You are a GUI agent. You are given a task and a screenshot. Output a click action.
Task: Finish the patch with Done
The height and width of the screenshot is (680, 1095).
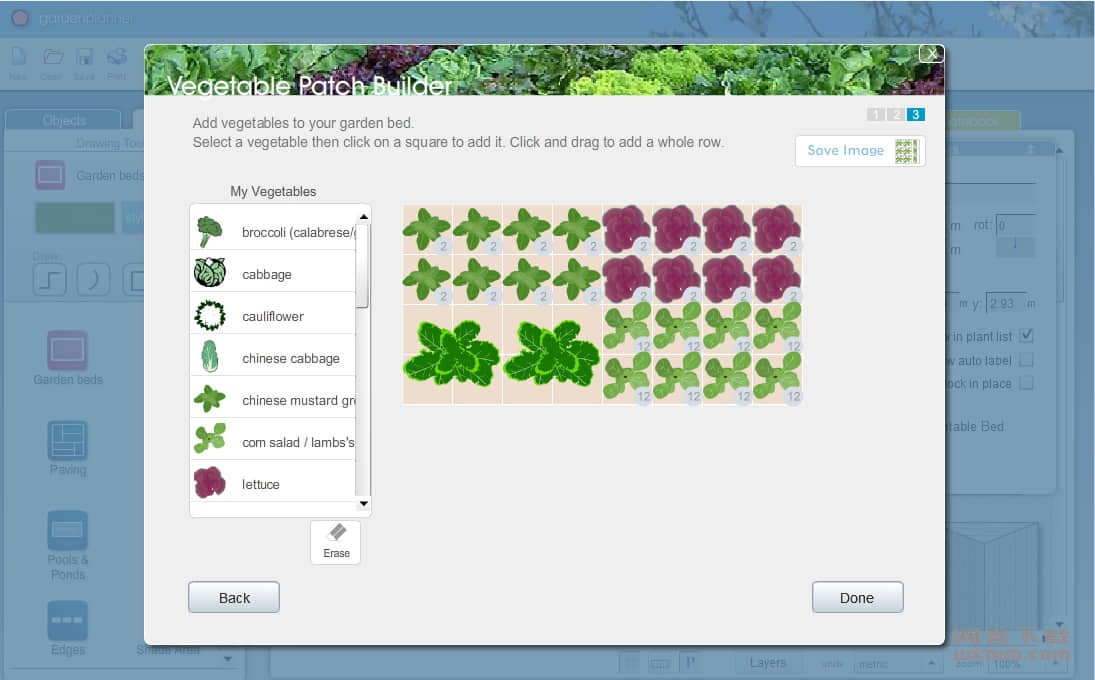(x=858, y=598)
